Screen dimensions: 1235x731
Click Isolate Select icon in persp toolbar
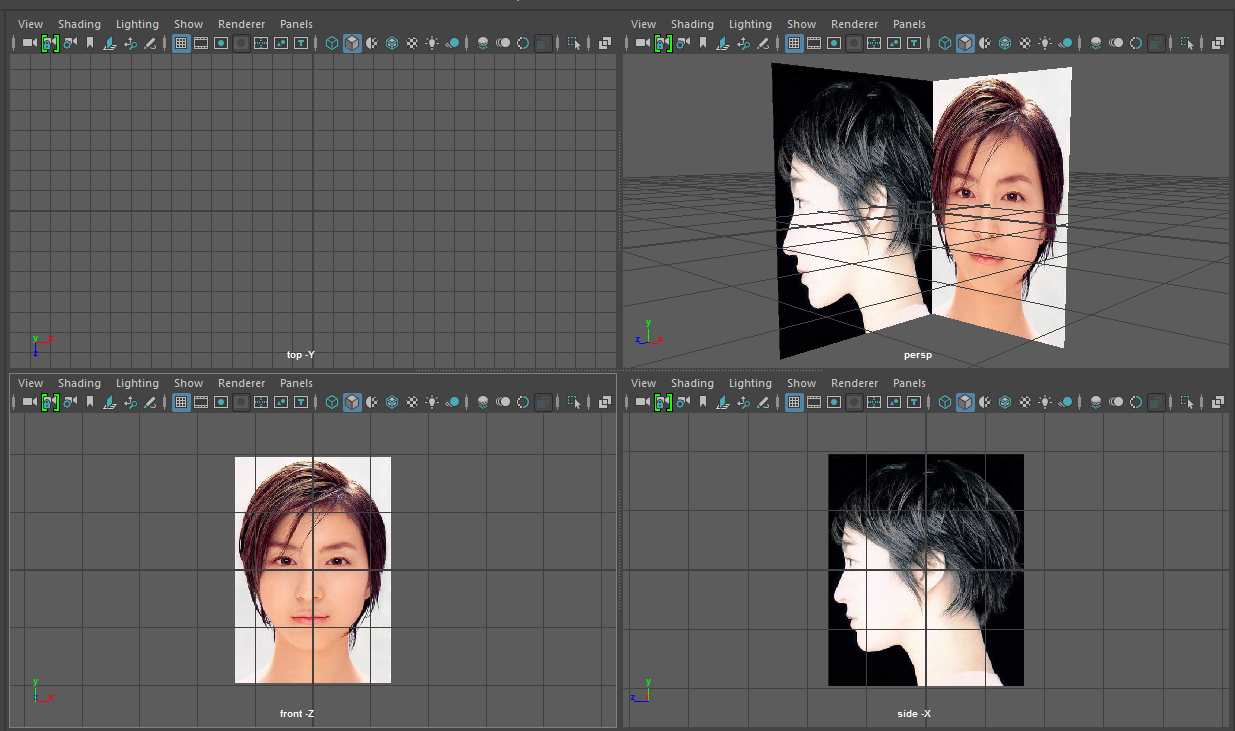click(1186, 43)
